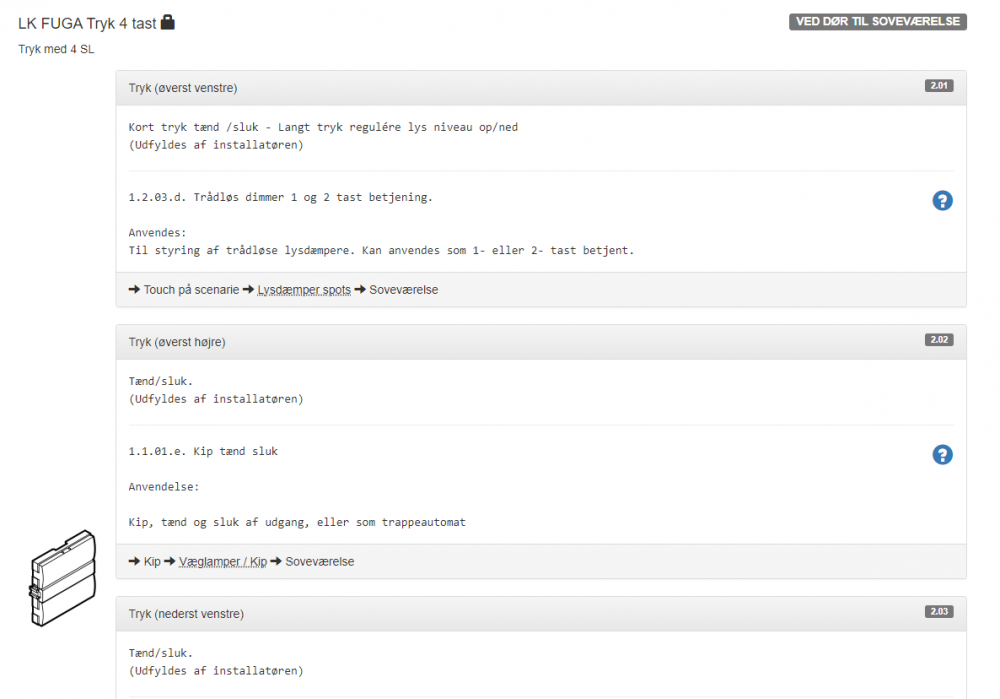1000x699 pixels.
Task: Click the 2.02 badge
Action: pos(939,340)
